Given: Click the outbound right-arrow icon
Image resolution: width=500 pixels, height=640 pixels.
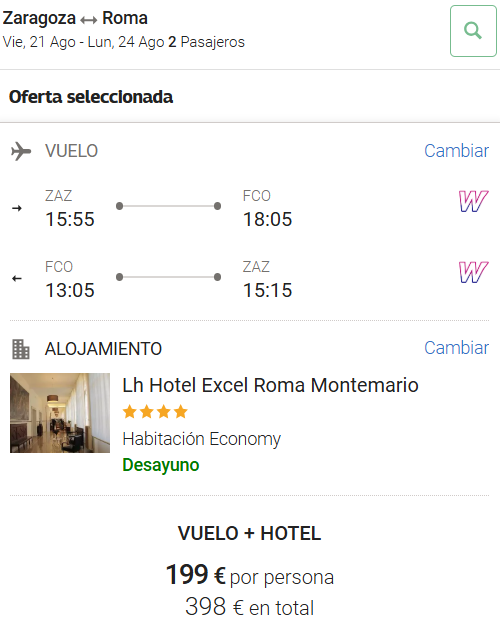Looking at the screenshot, I should click(17, 208).
